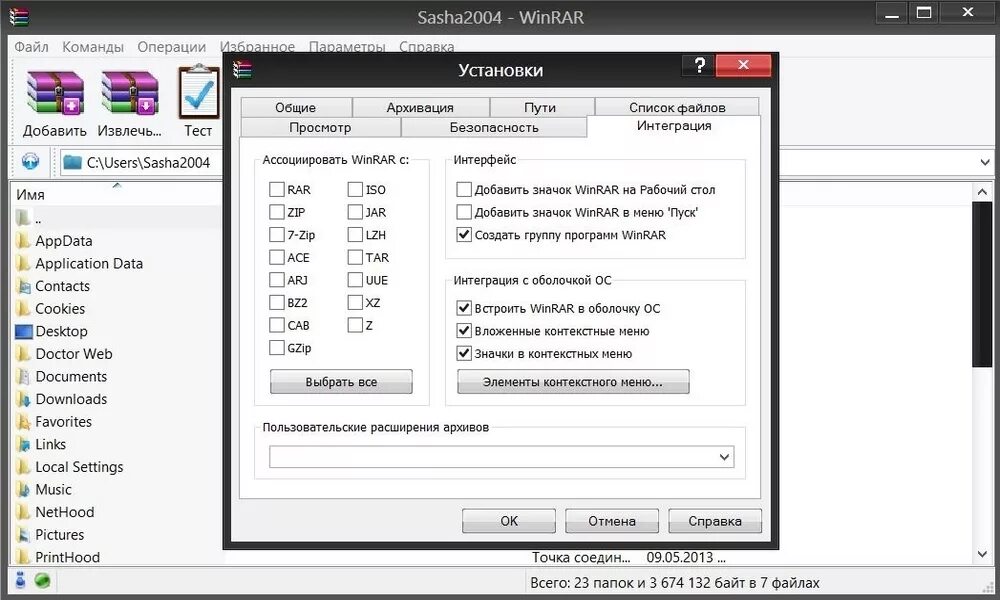Viewport: 1000px width, 600px height.
Task: Click the Тест clipboard toolbar icon
Action: pos(198,92)
